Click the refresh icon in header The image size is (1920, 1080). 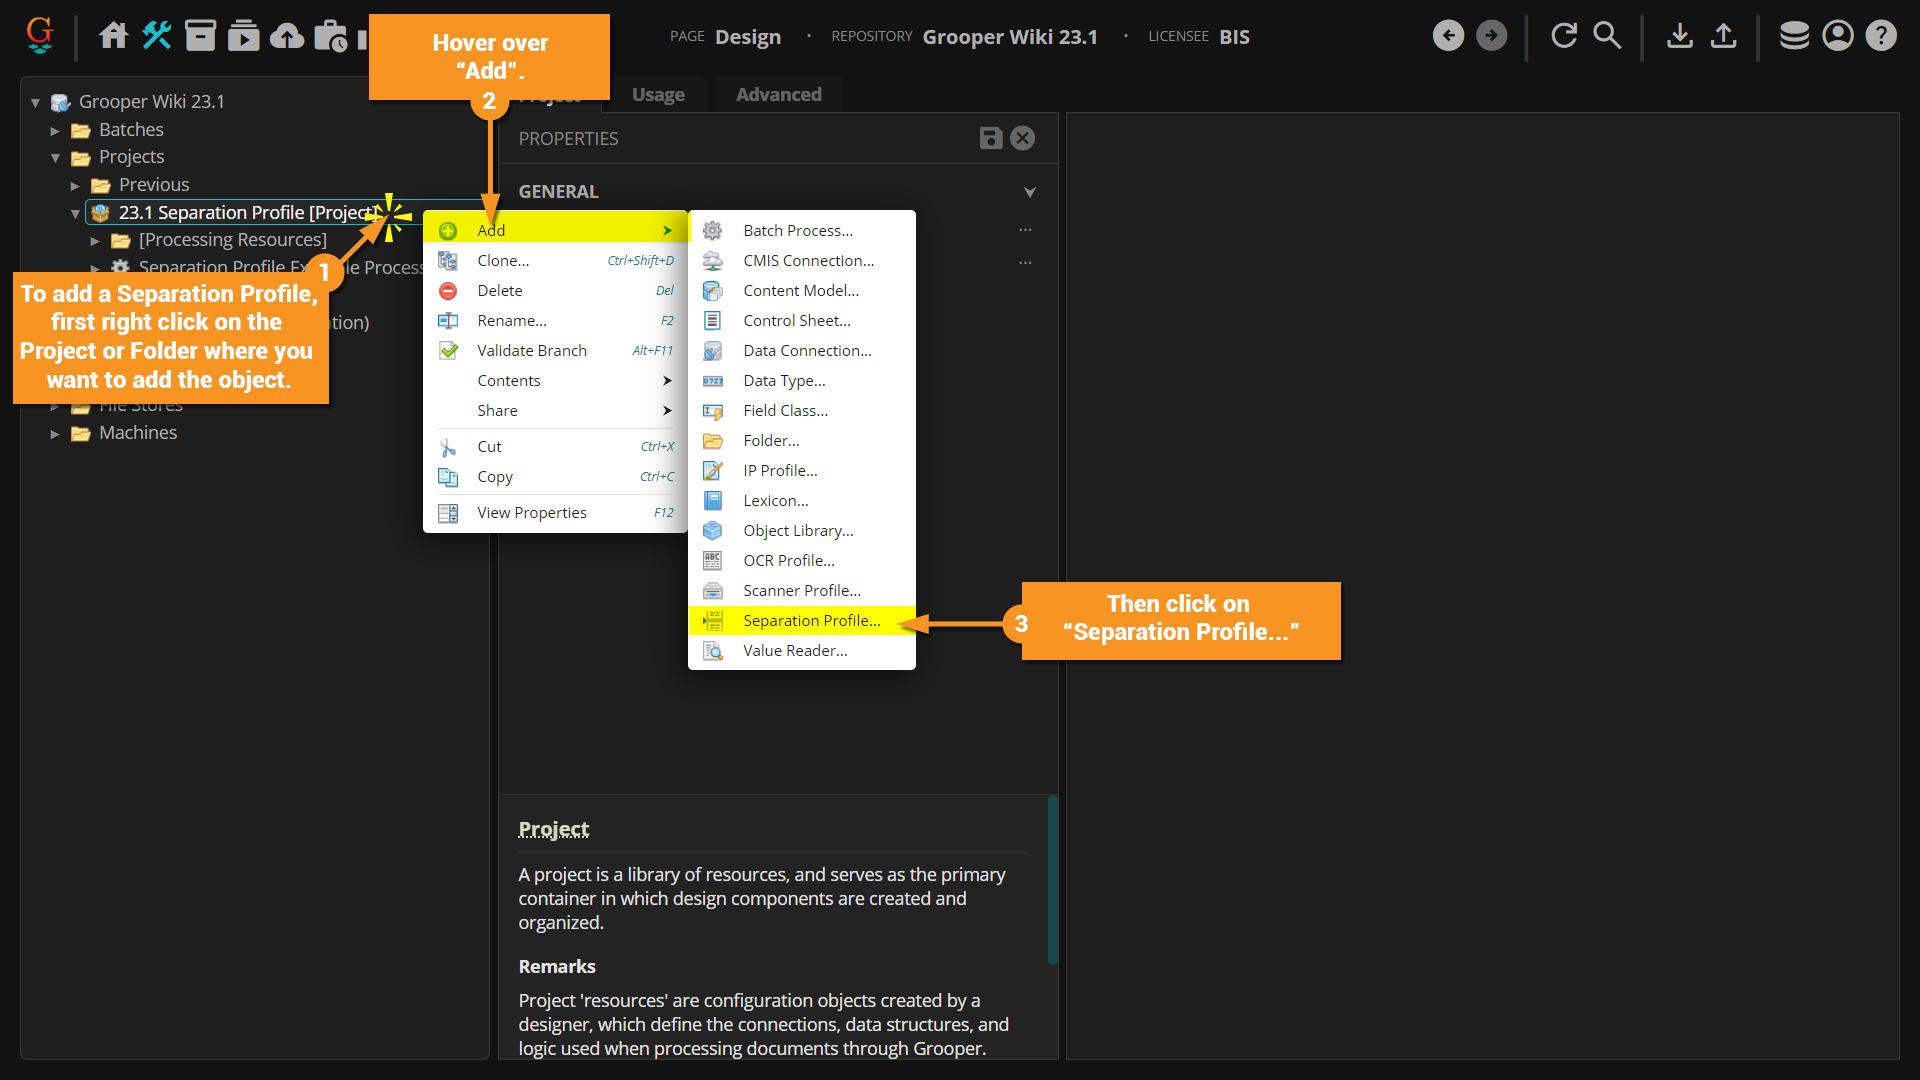(1563, 36)
